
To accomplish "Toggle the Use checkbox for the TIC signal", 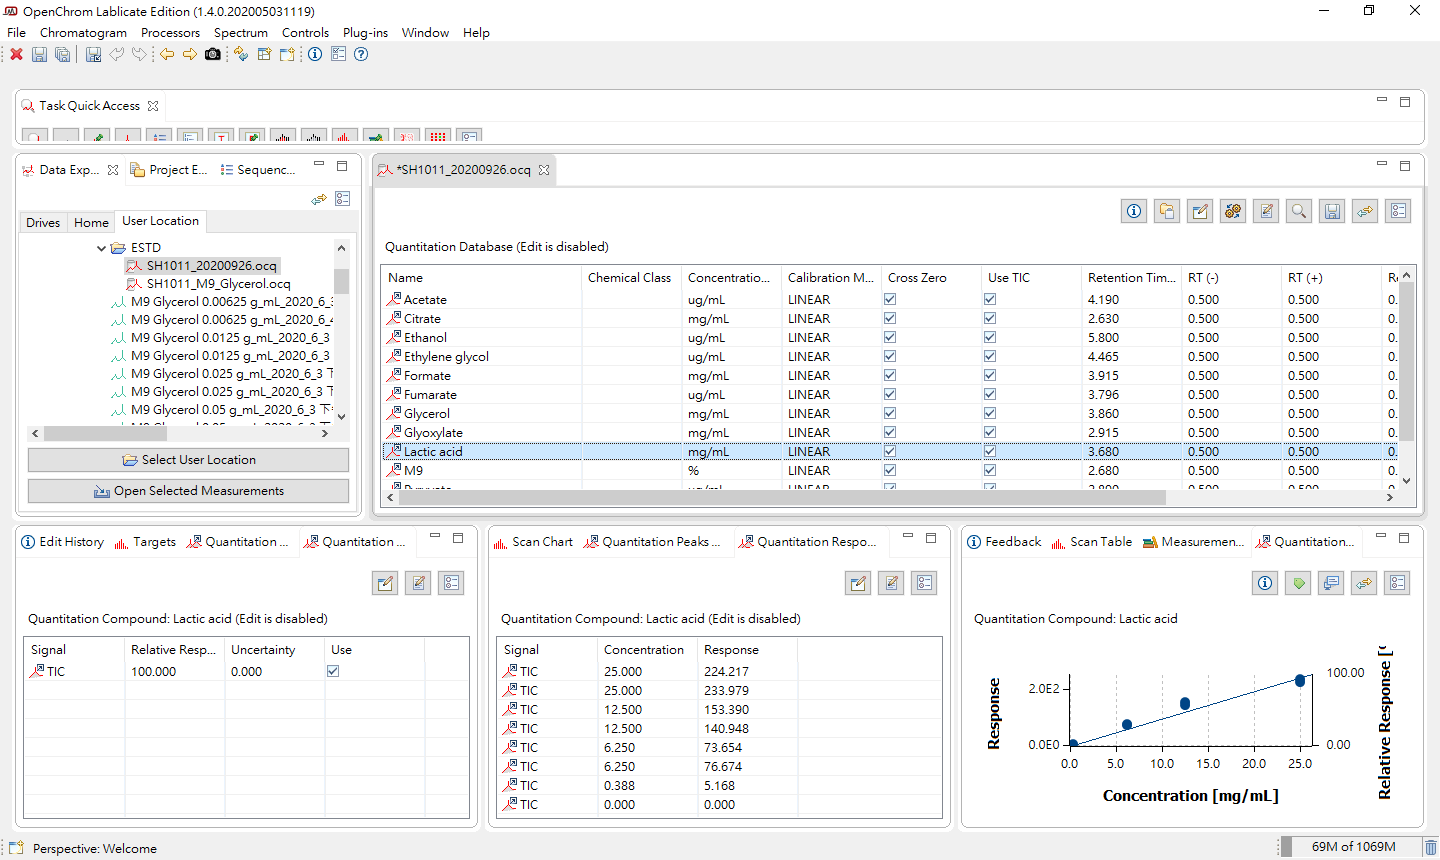I will [x=335, y=670].
